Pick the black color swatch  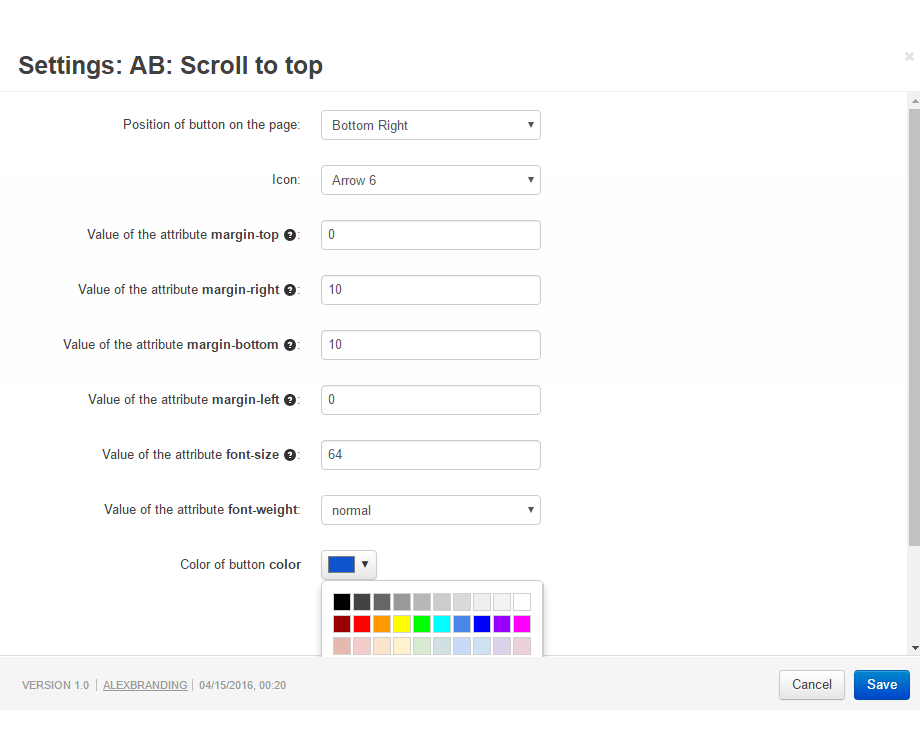(342, 602)
